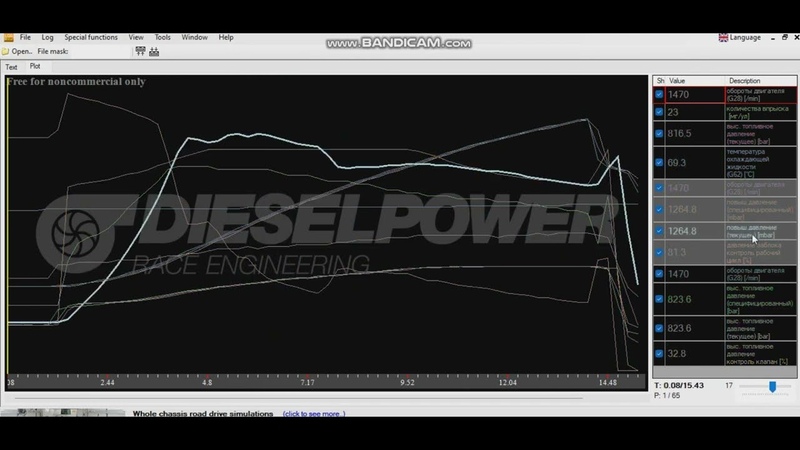This screenshot has height=450, width=800.
Task: Click "Whole chassis road drive simulations" text
Action: 203,414
